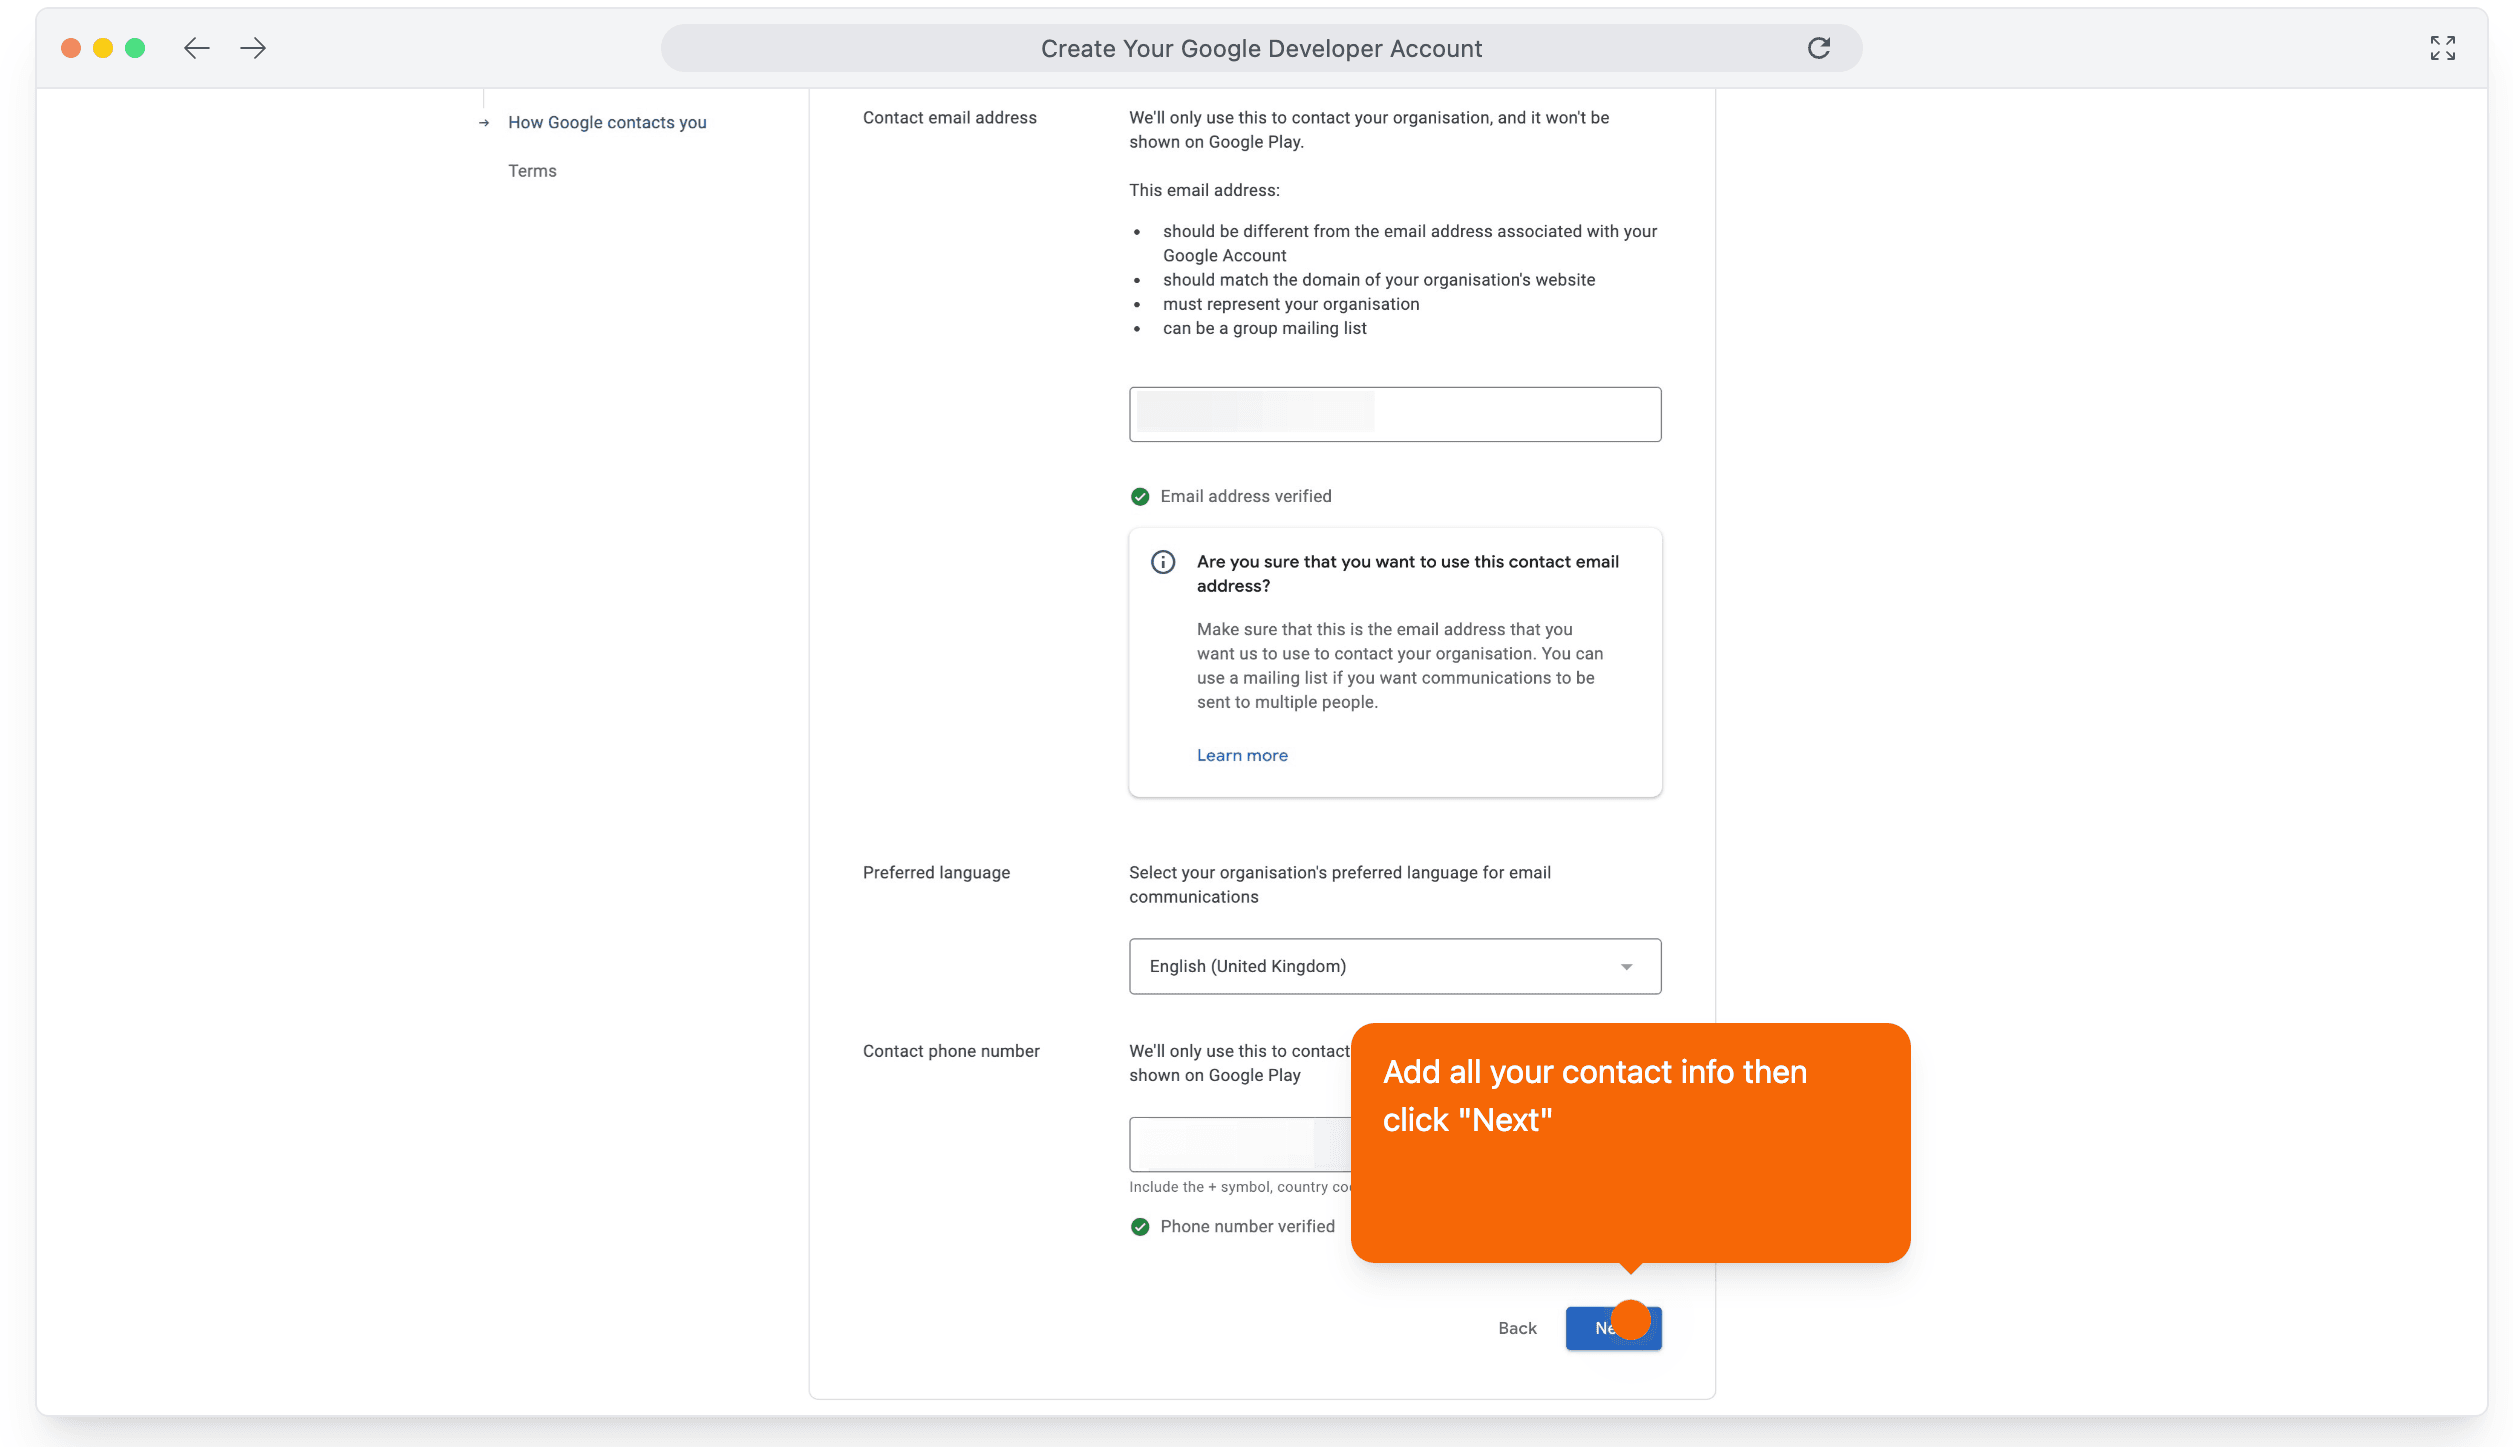Open the How Google contacts you step
This screenshot has width=2513, height=1447.
click(x=607, y=123)
